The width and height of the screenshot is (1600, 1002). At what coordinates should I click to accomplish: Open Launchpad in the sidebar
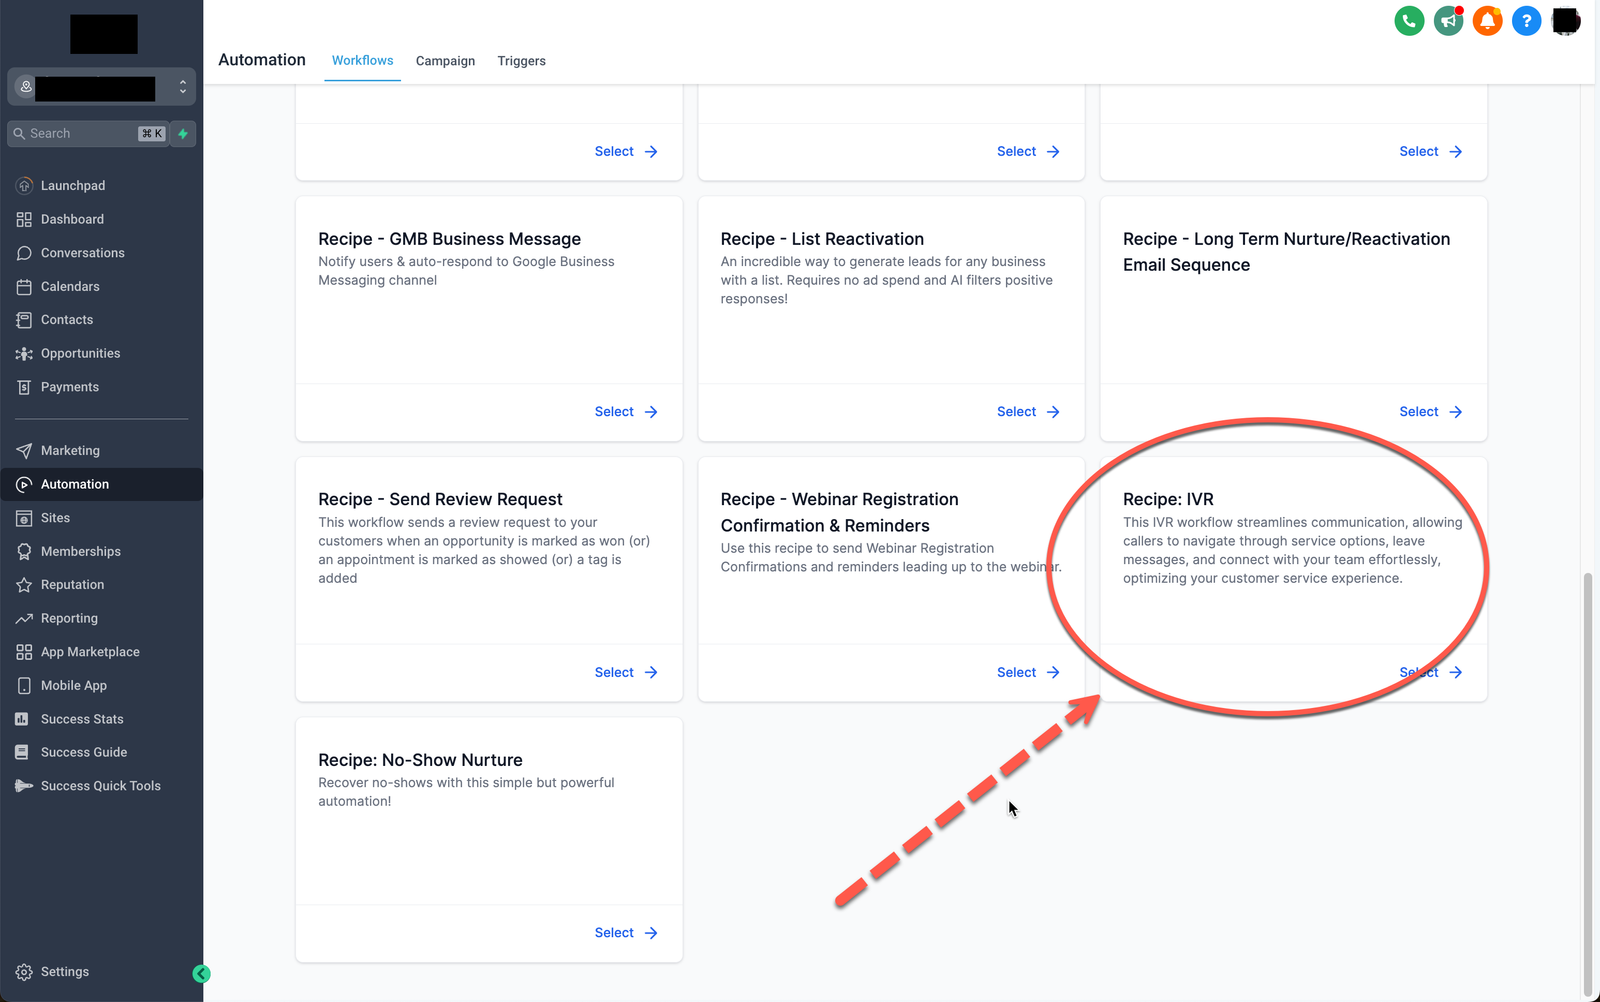pyautogui.click(x=72, y=186)
